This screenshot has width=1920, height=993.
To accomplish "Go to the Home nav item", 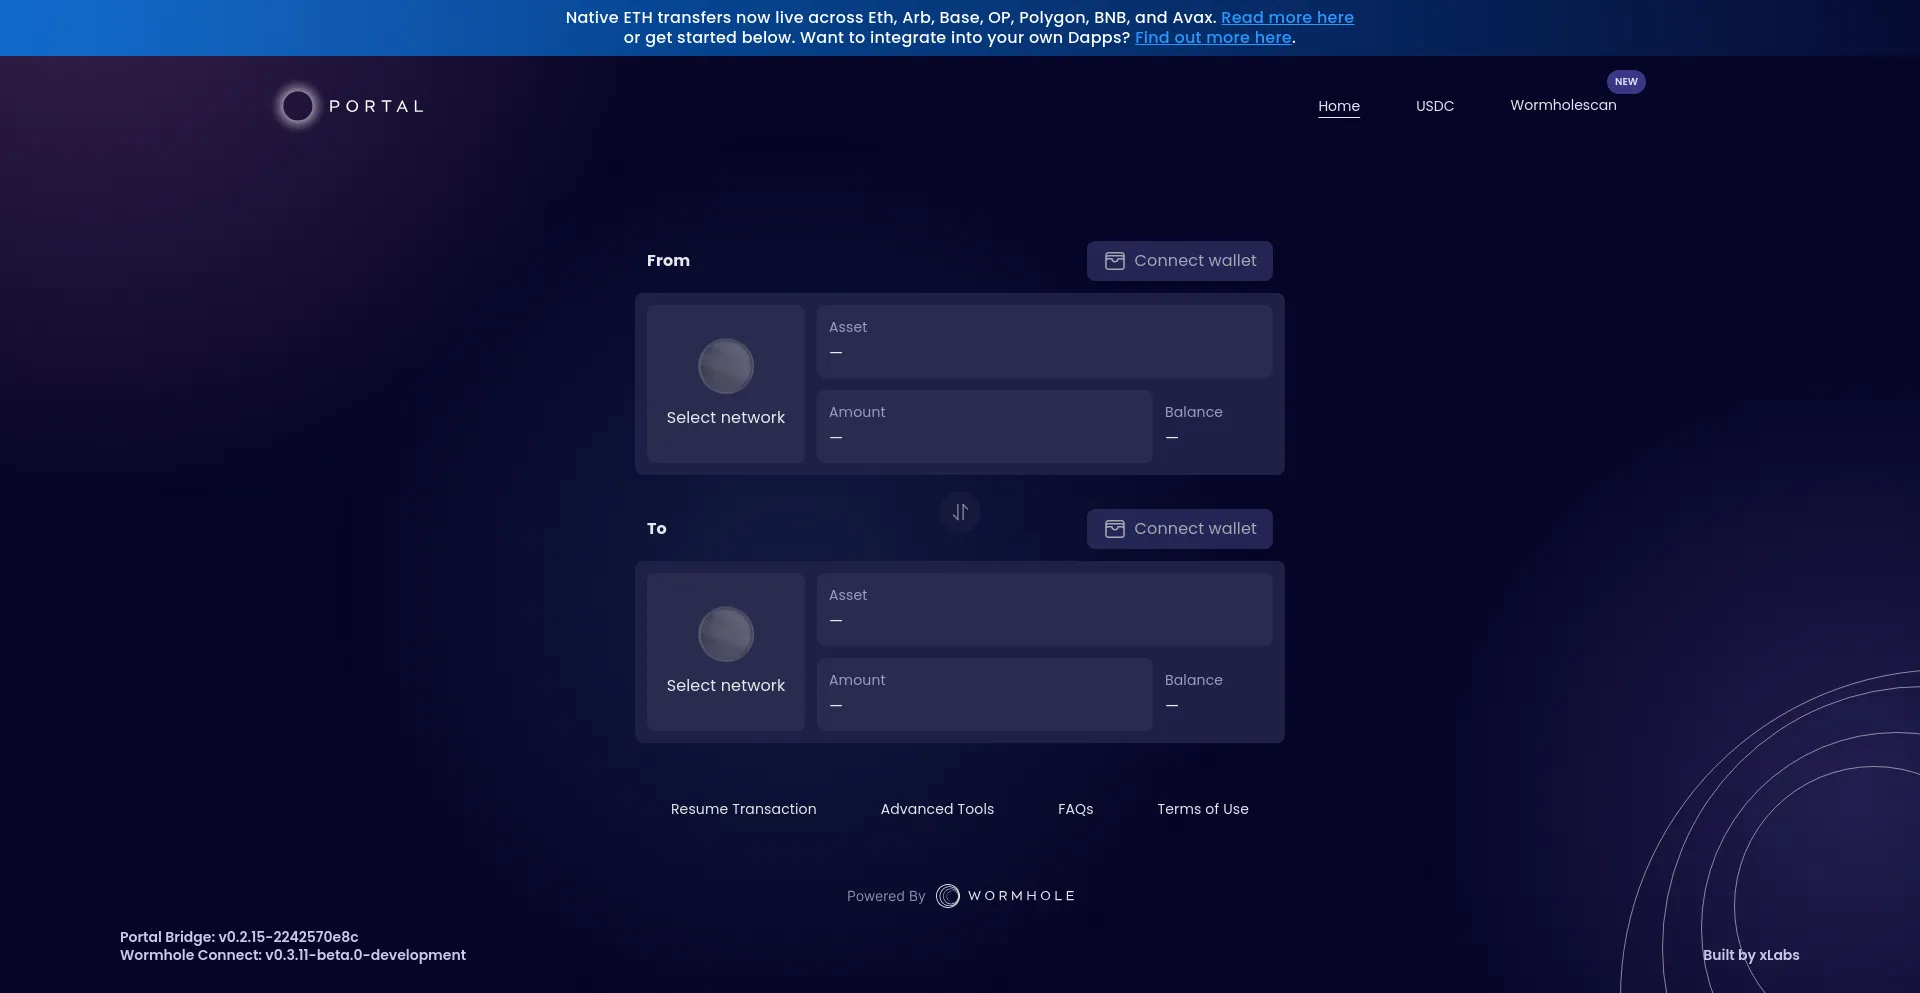I will [1339, 106].
